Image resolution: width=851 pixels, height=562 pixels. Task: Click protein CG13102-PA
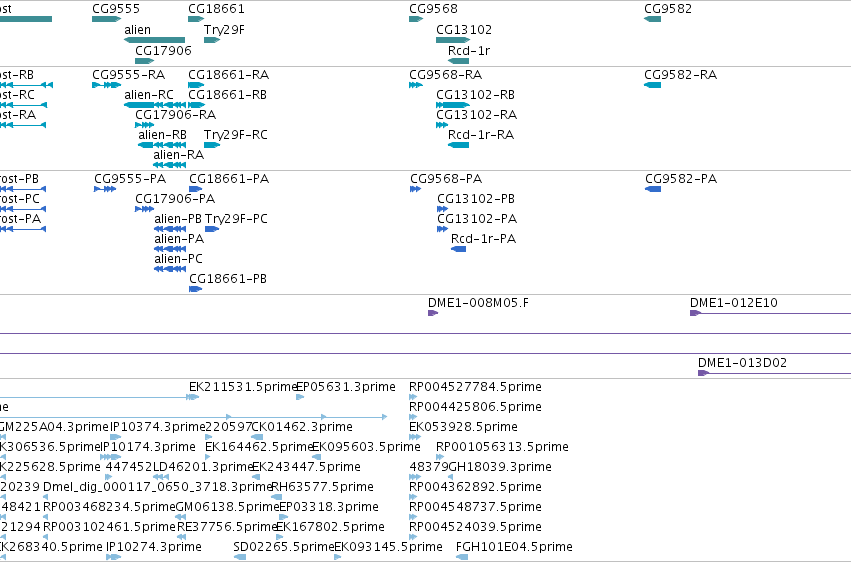(477, 219)
